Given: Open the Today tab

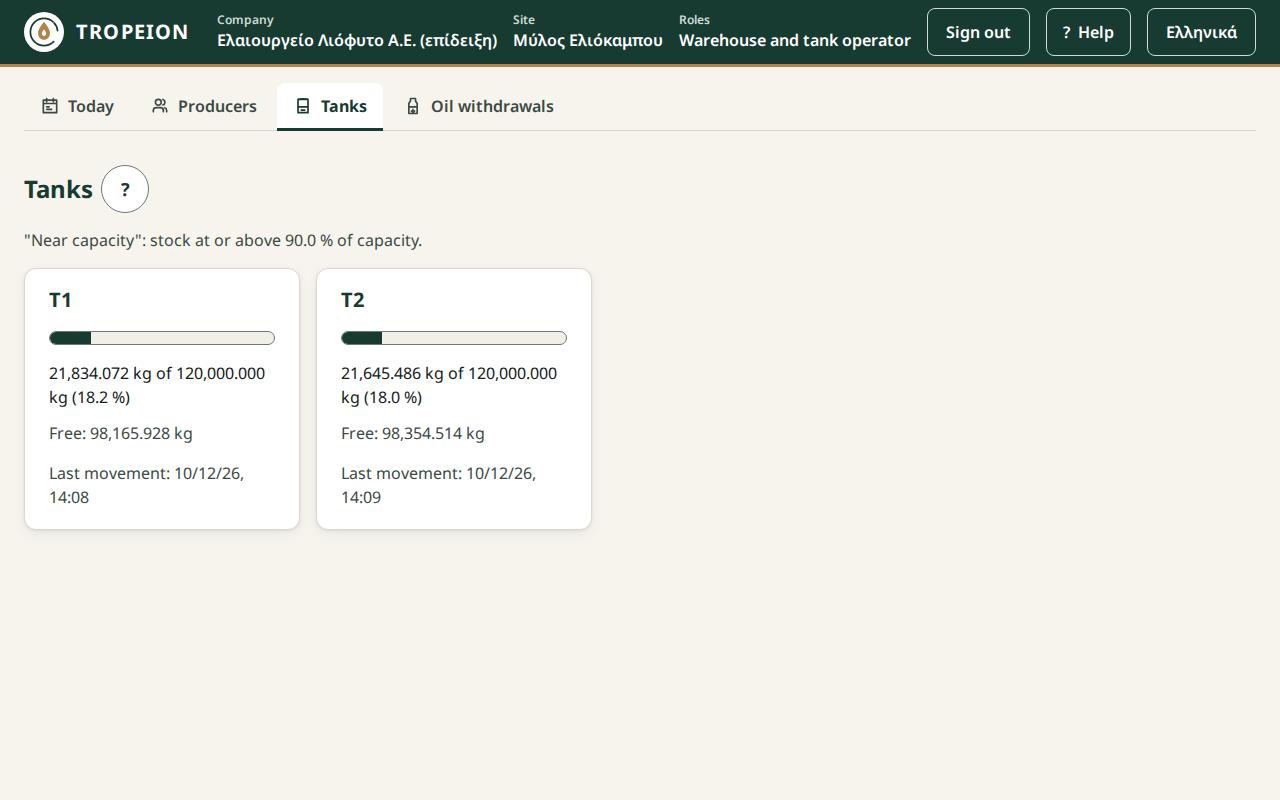Looking at the screenshot, I should coord(78,106).
